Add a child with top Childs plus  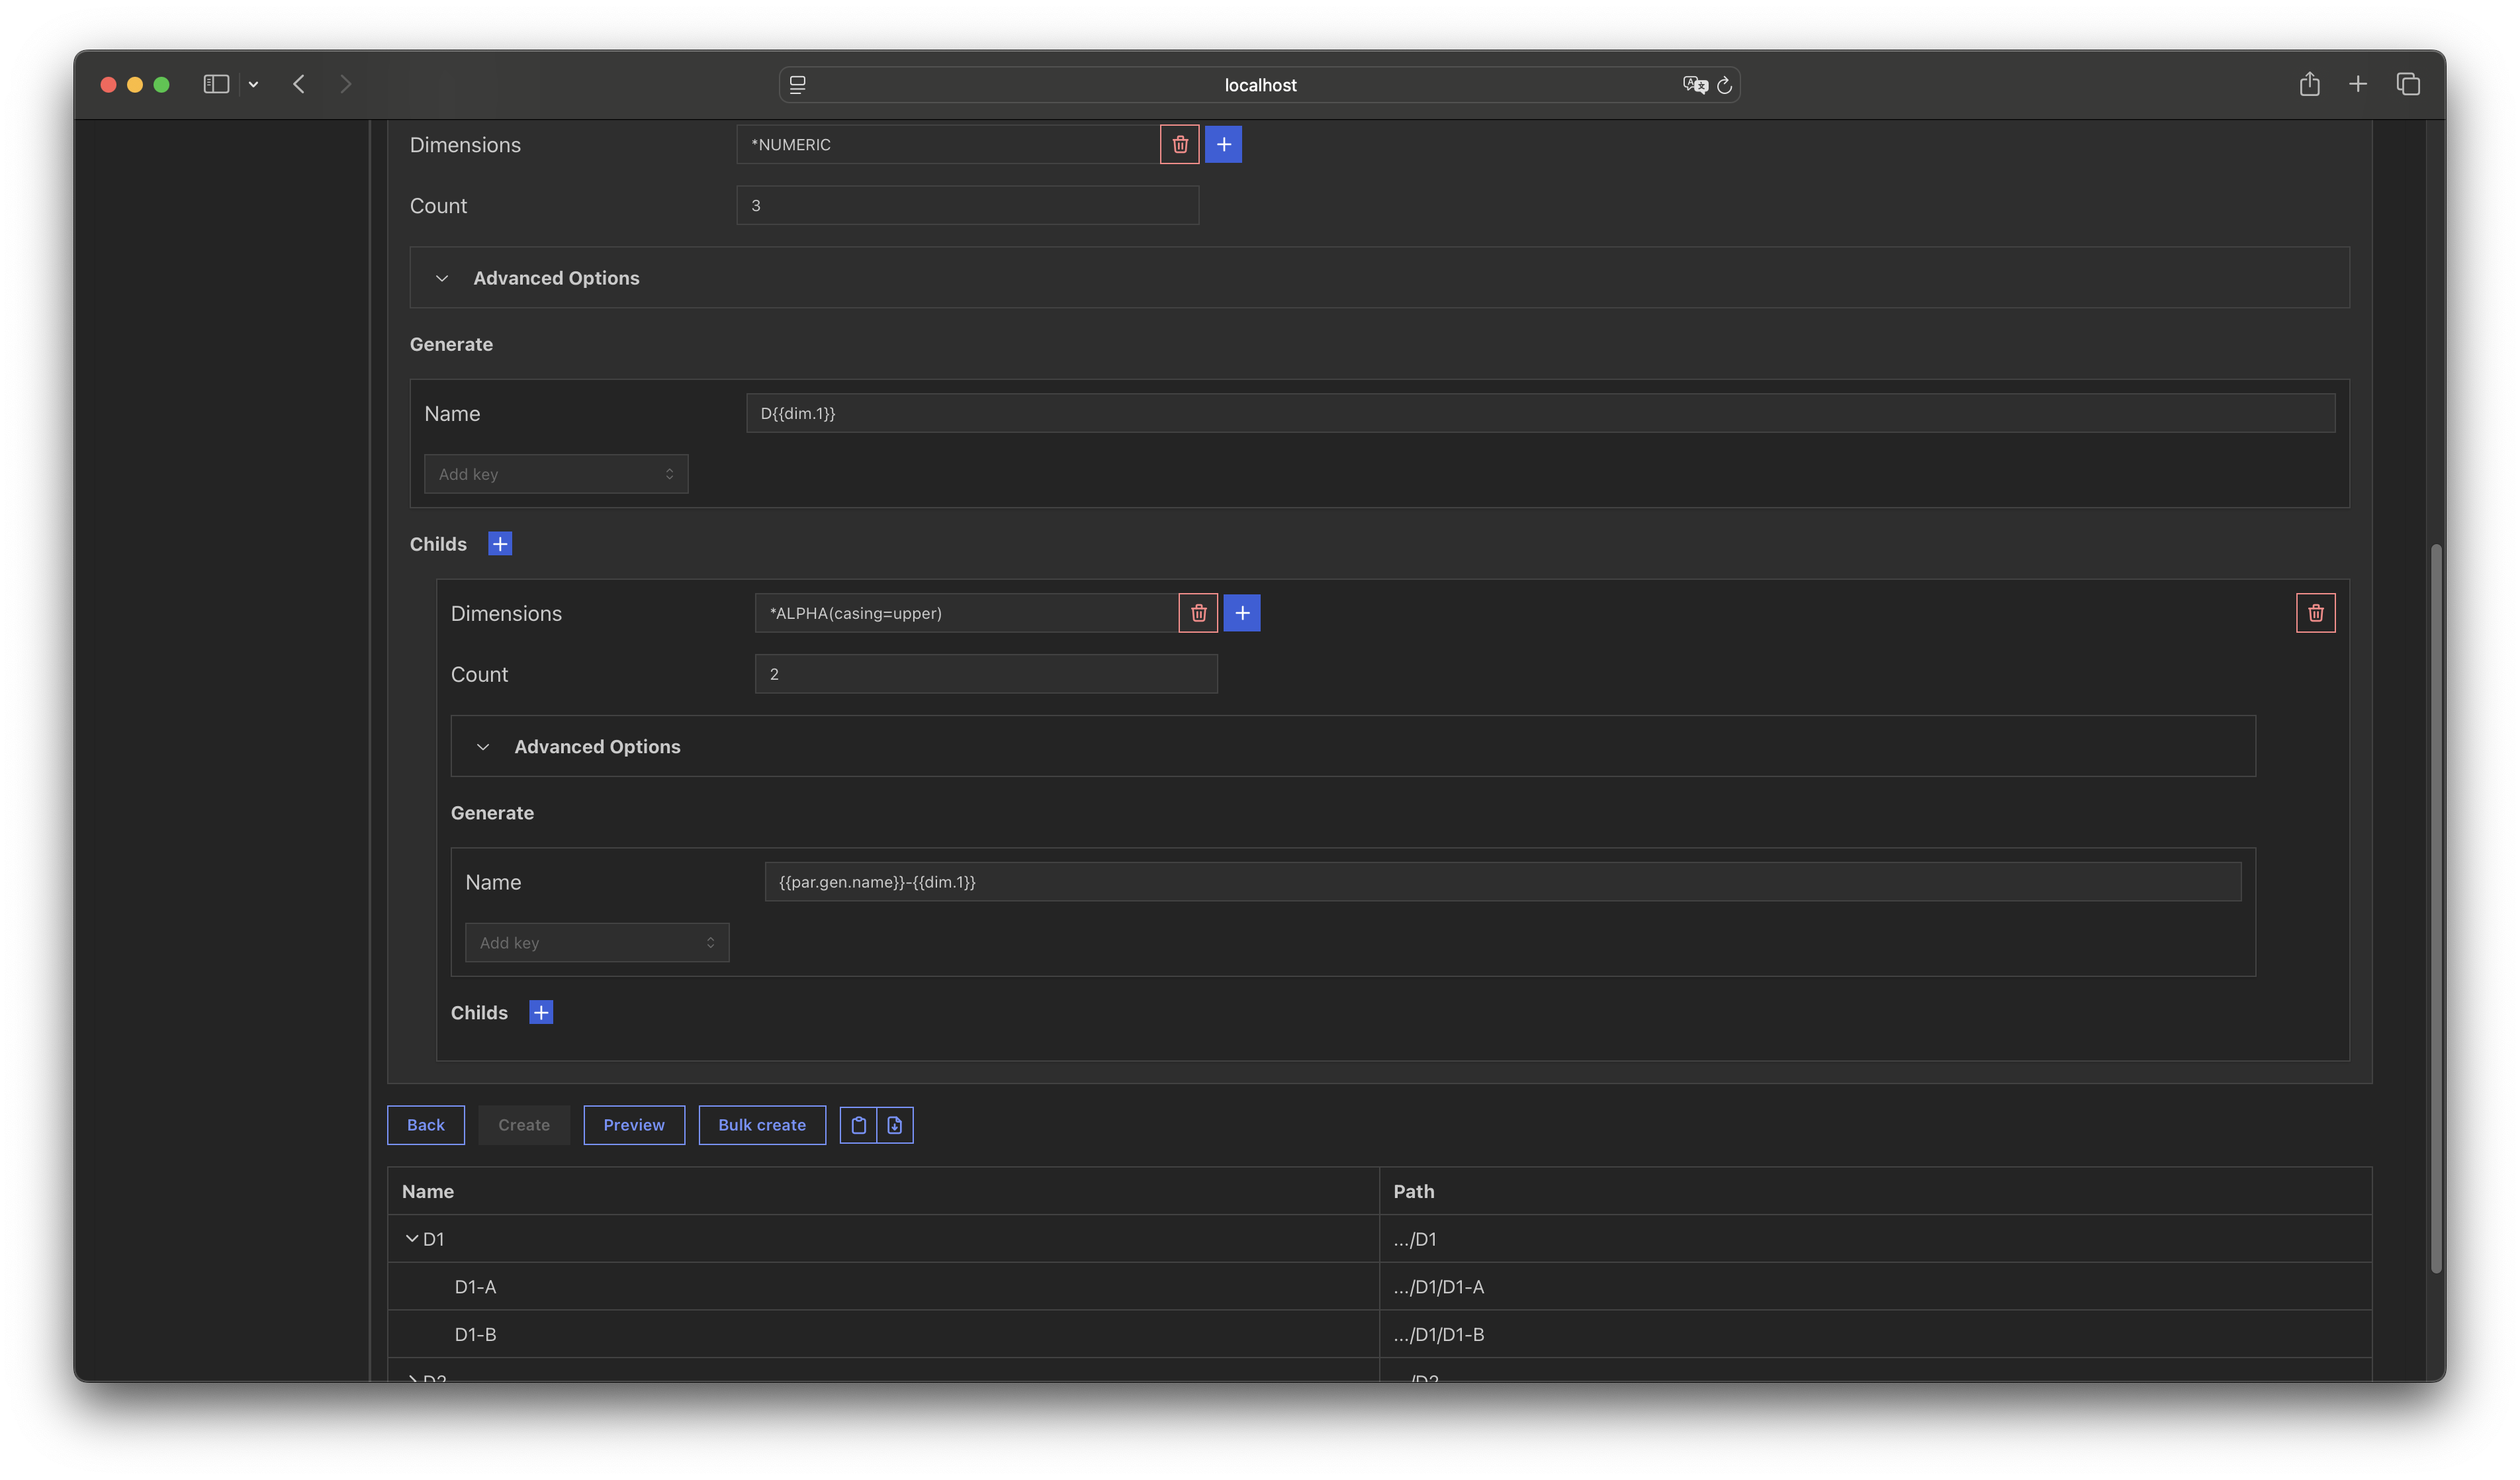[500, 544]
